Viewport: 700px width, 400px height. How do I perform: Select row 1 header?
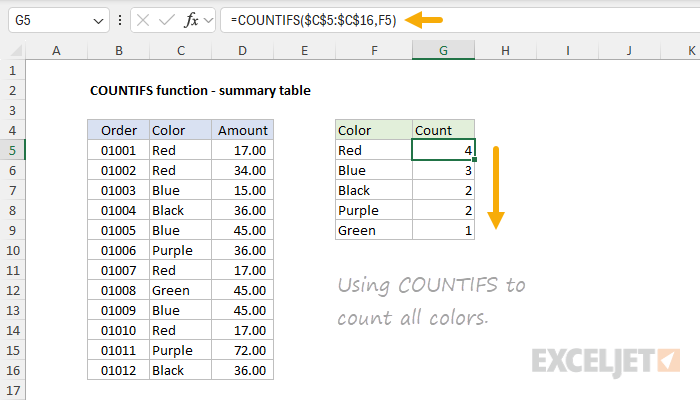pos(12,71)
